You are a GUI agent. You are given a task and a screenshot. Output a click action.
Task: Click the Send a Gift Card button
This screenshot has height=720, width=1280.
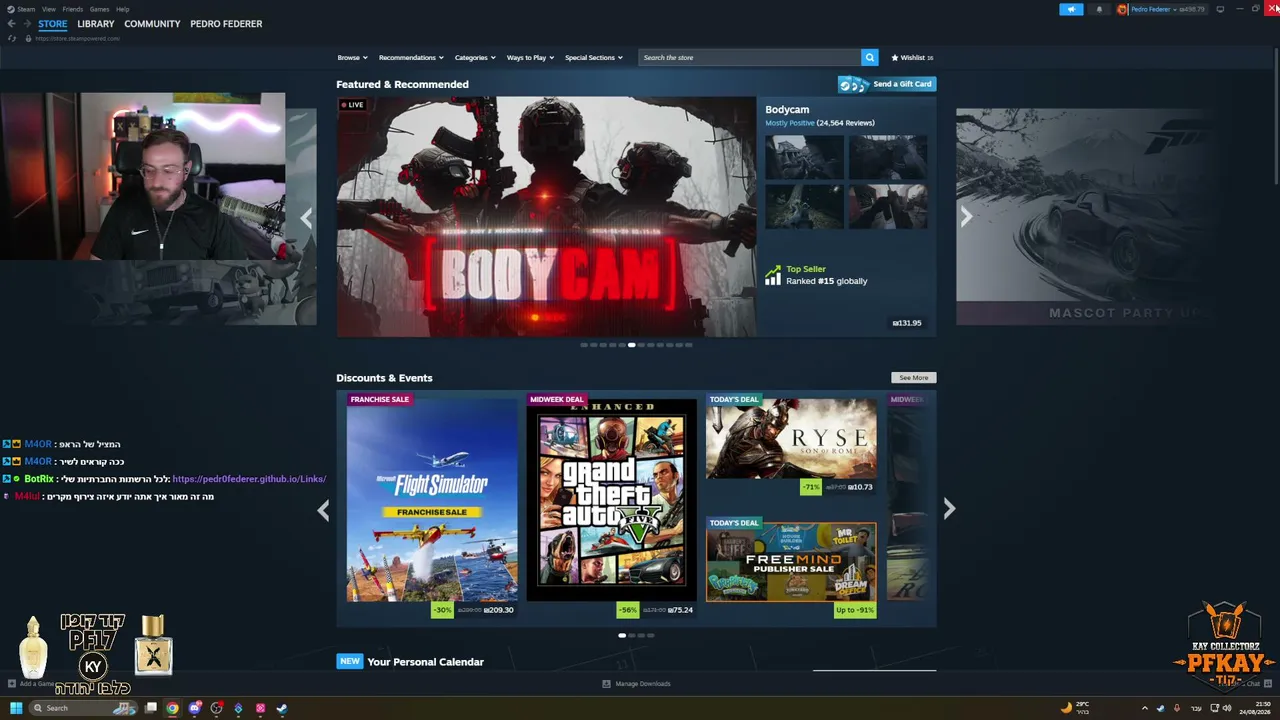887,84
